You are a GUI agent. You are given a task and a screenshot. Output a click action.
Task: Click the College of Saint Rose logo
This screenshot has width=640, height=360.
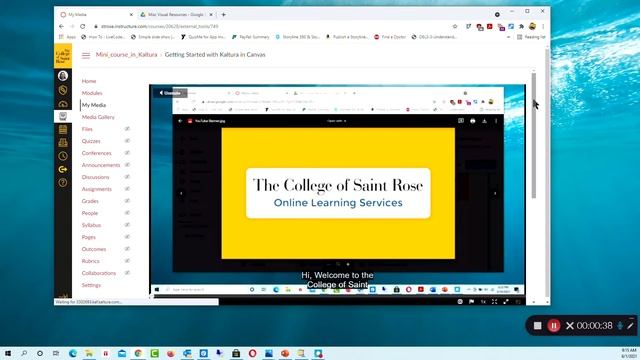63,56
